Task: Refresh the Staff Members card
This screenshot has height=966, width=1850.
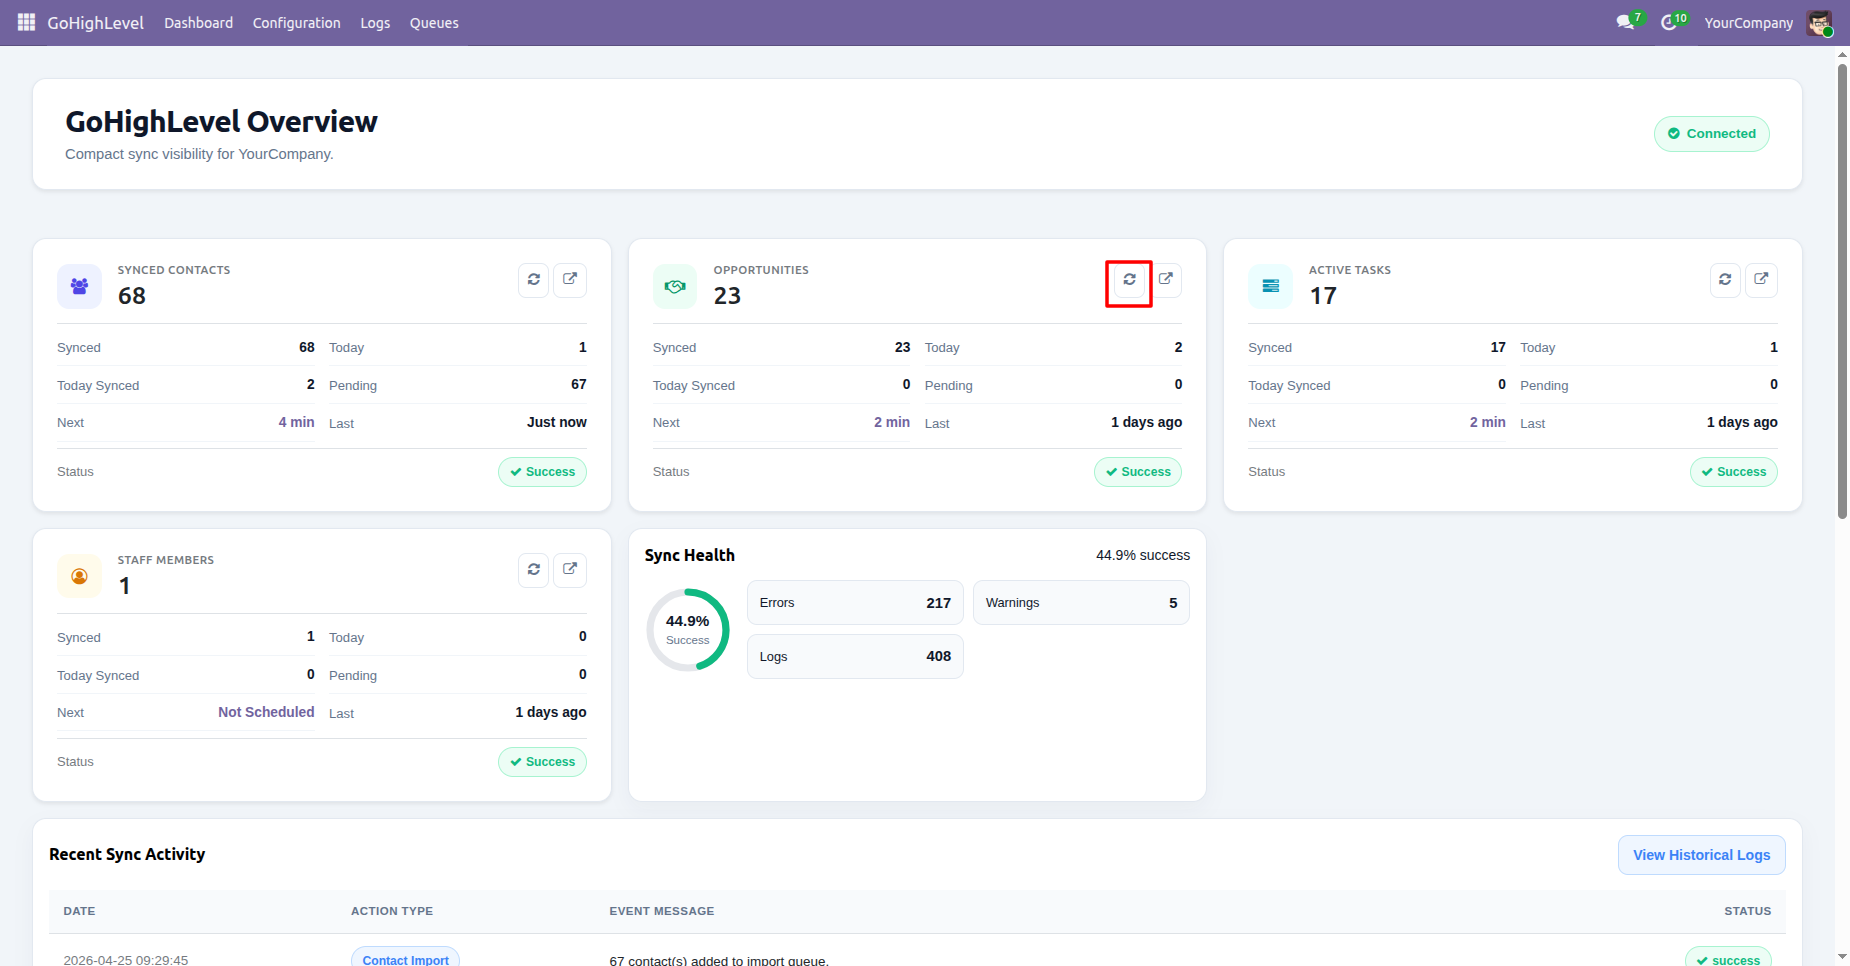Action: (x=534, y=570)
